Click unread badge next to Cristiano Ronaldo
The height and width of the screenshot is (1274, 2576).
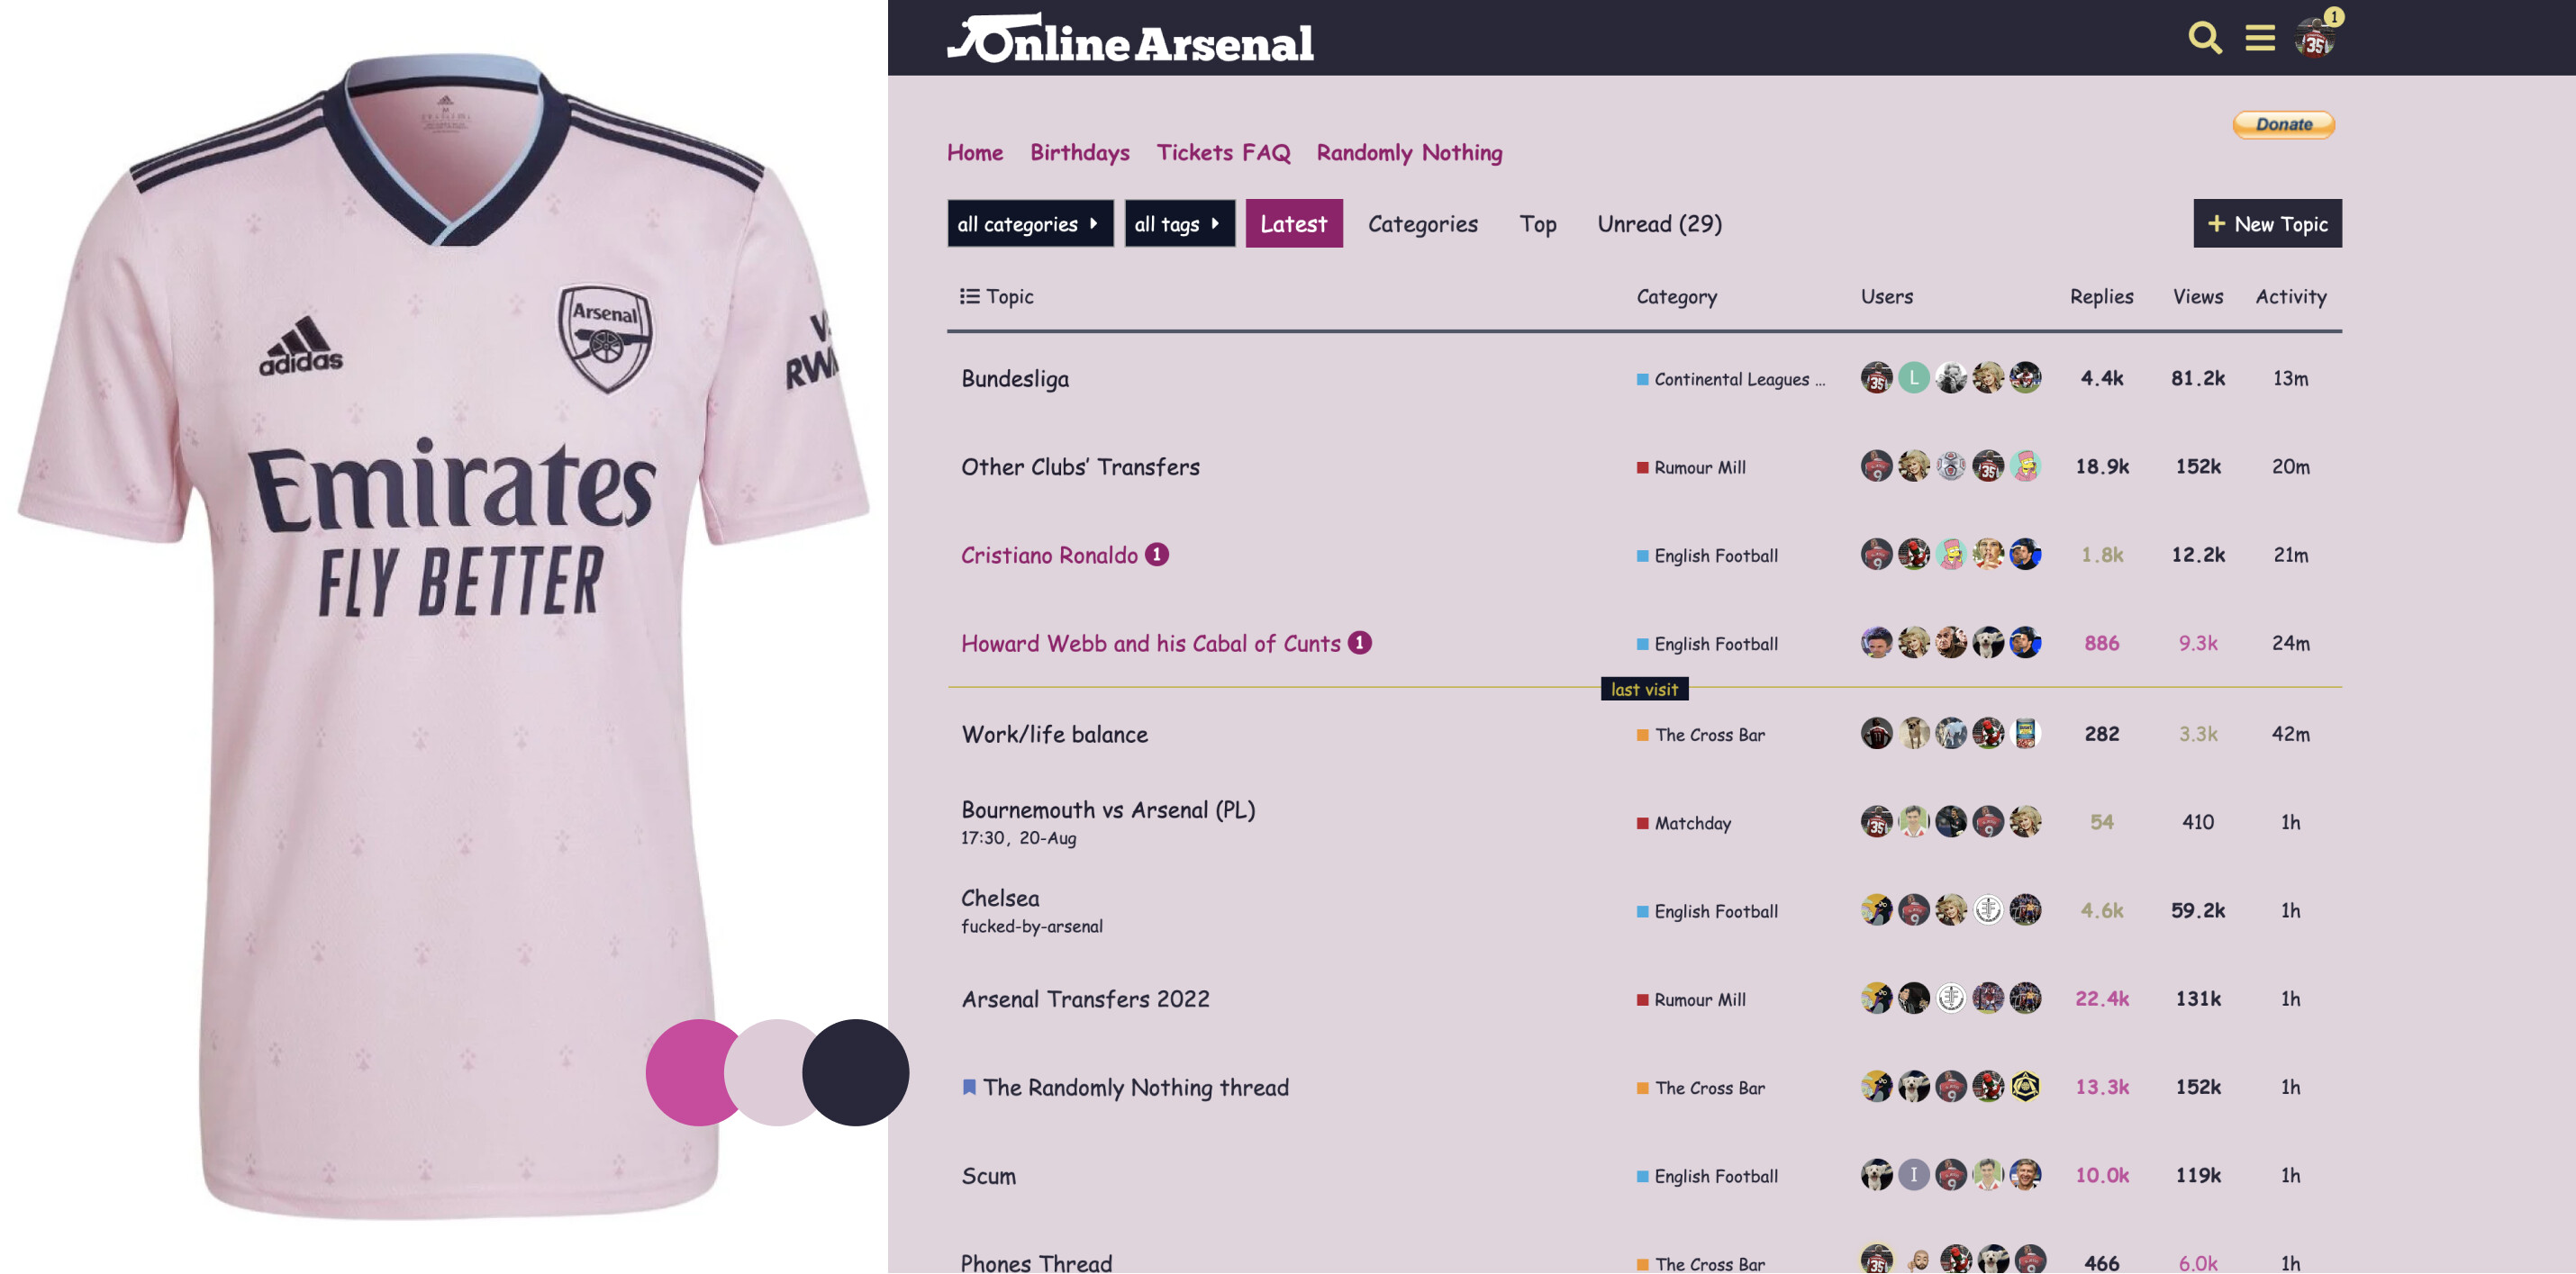point(1156,554)
